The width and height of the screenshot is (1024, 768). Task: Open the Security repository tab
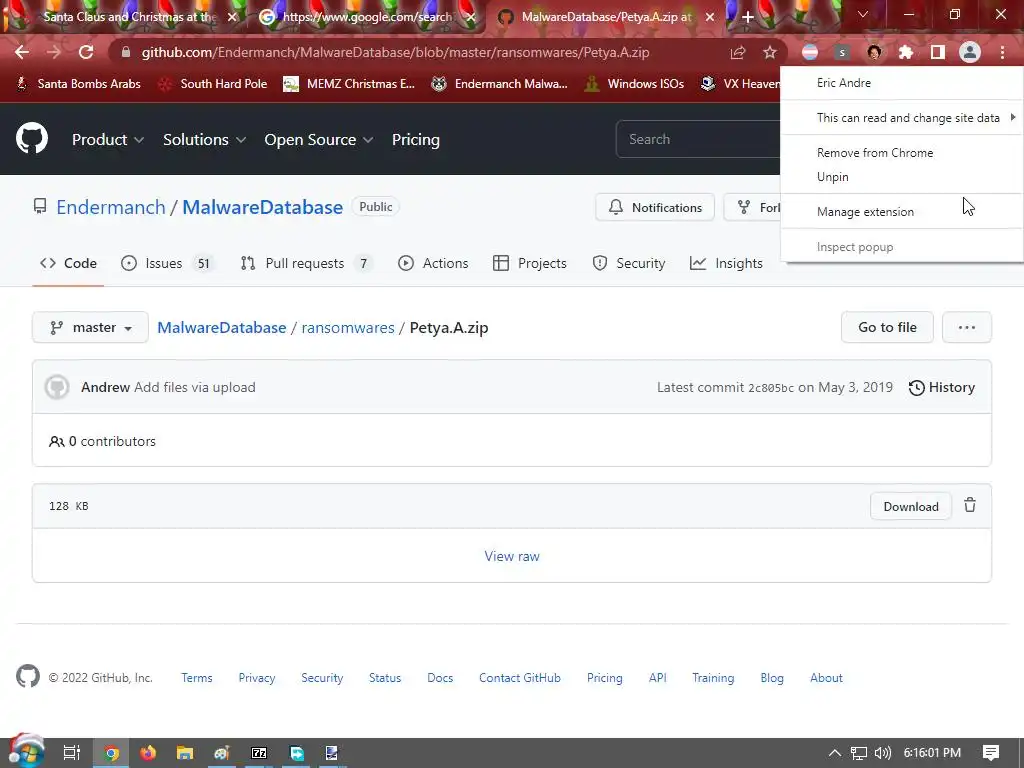pos(629,263)
